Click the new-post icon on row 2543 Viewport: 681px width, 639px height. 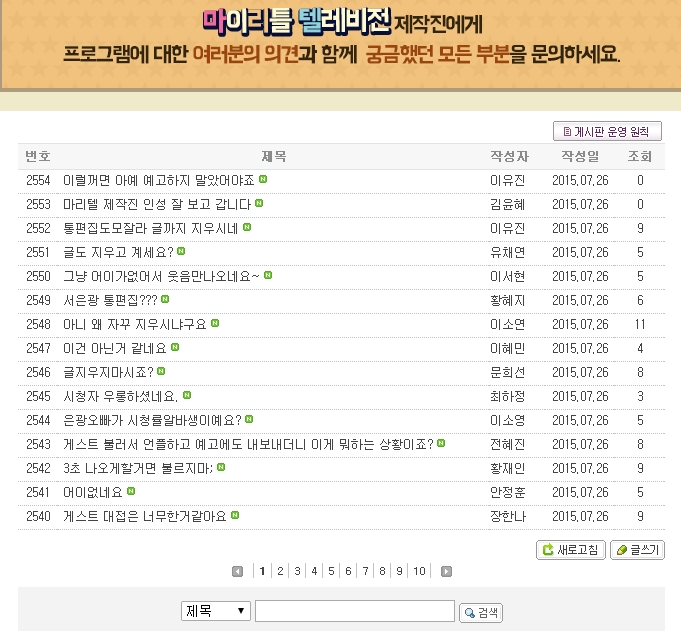click(441, 443)
